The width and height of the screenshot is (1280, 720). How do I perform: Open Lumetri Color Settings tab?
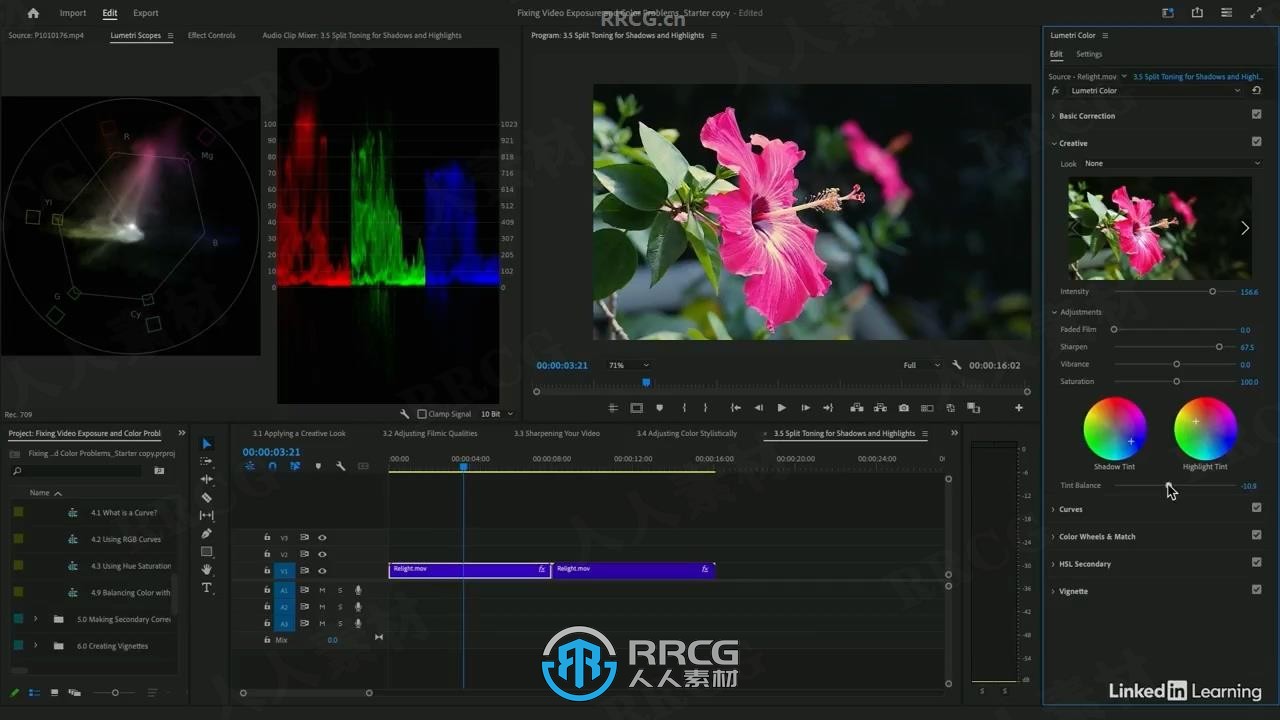[1089, 54]
